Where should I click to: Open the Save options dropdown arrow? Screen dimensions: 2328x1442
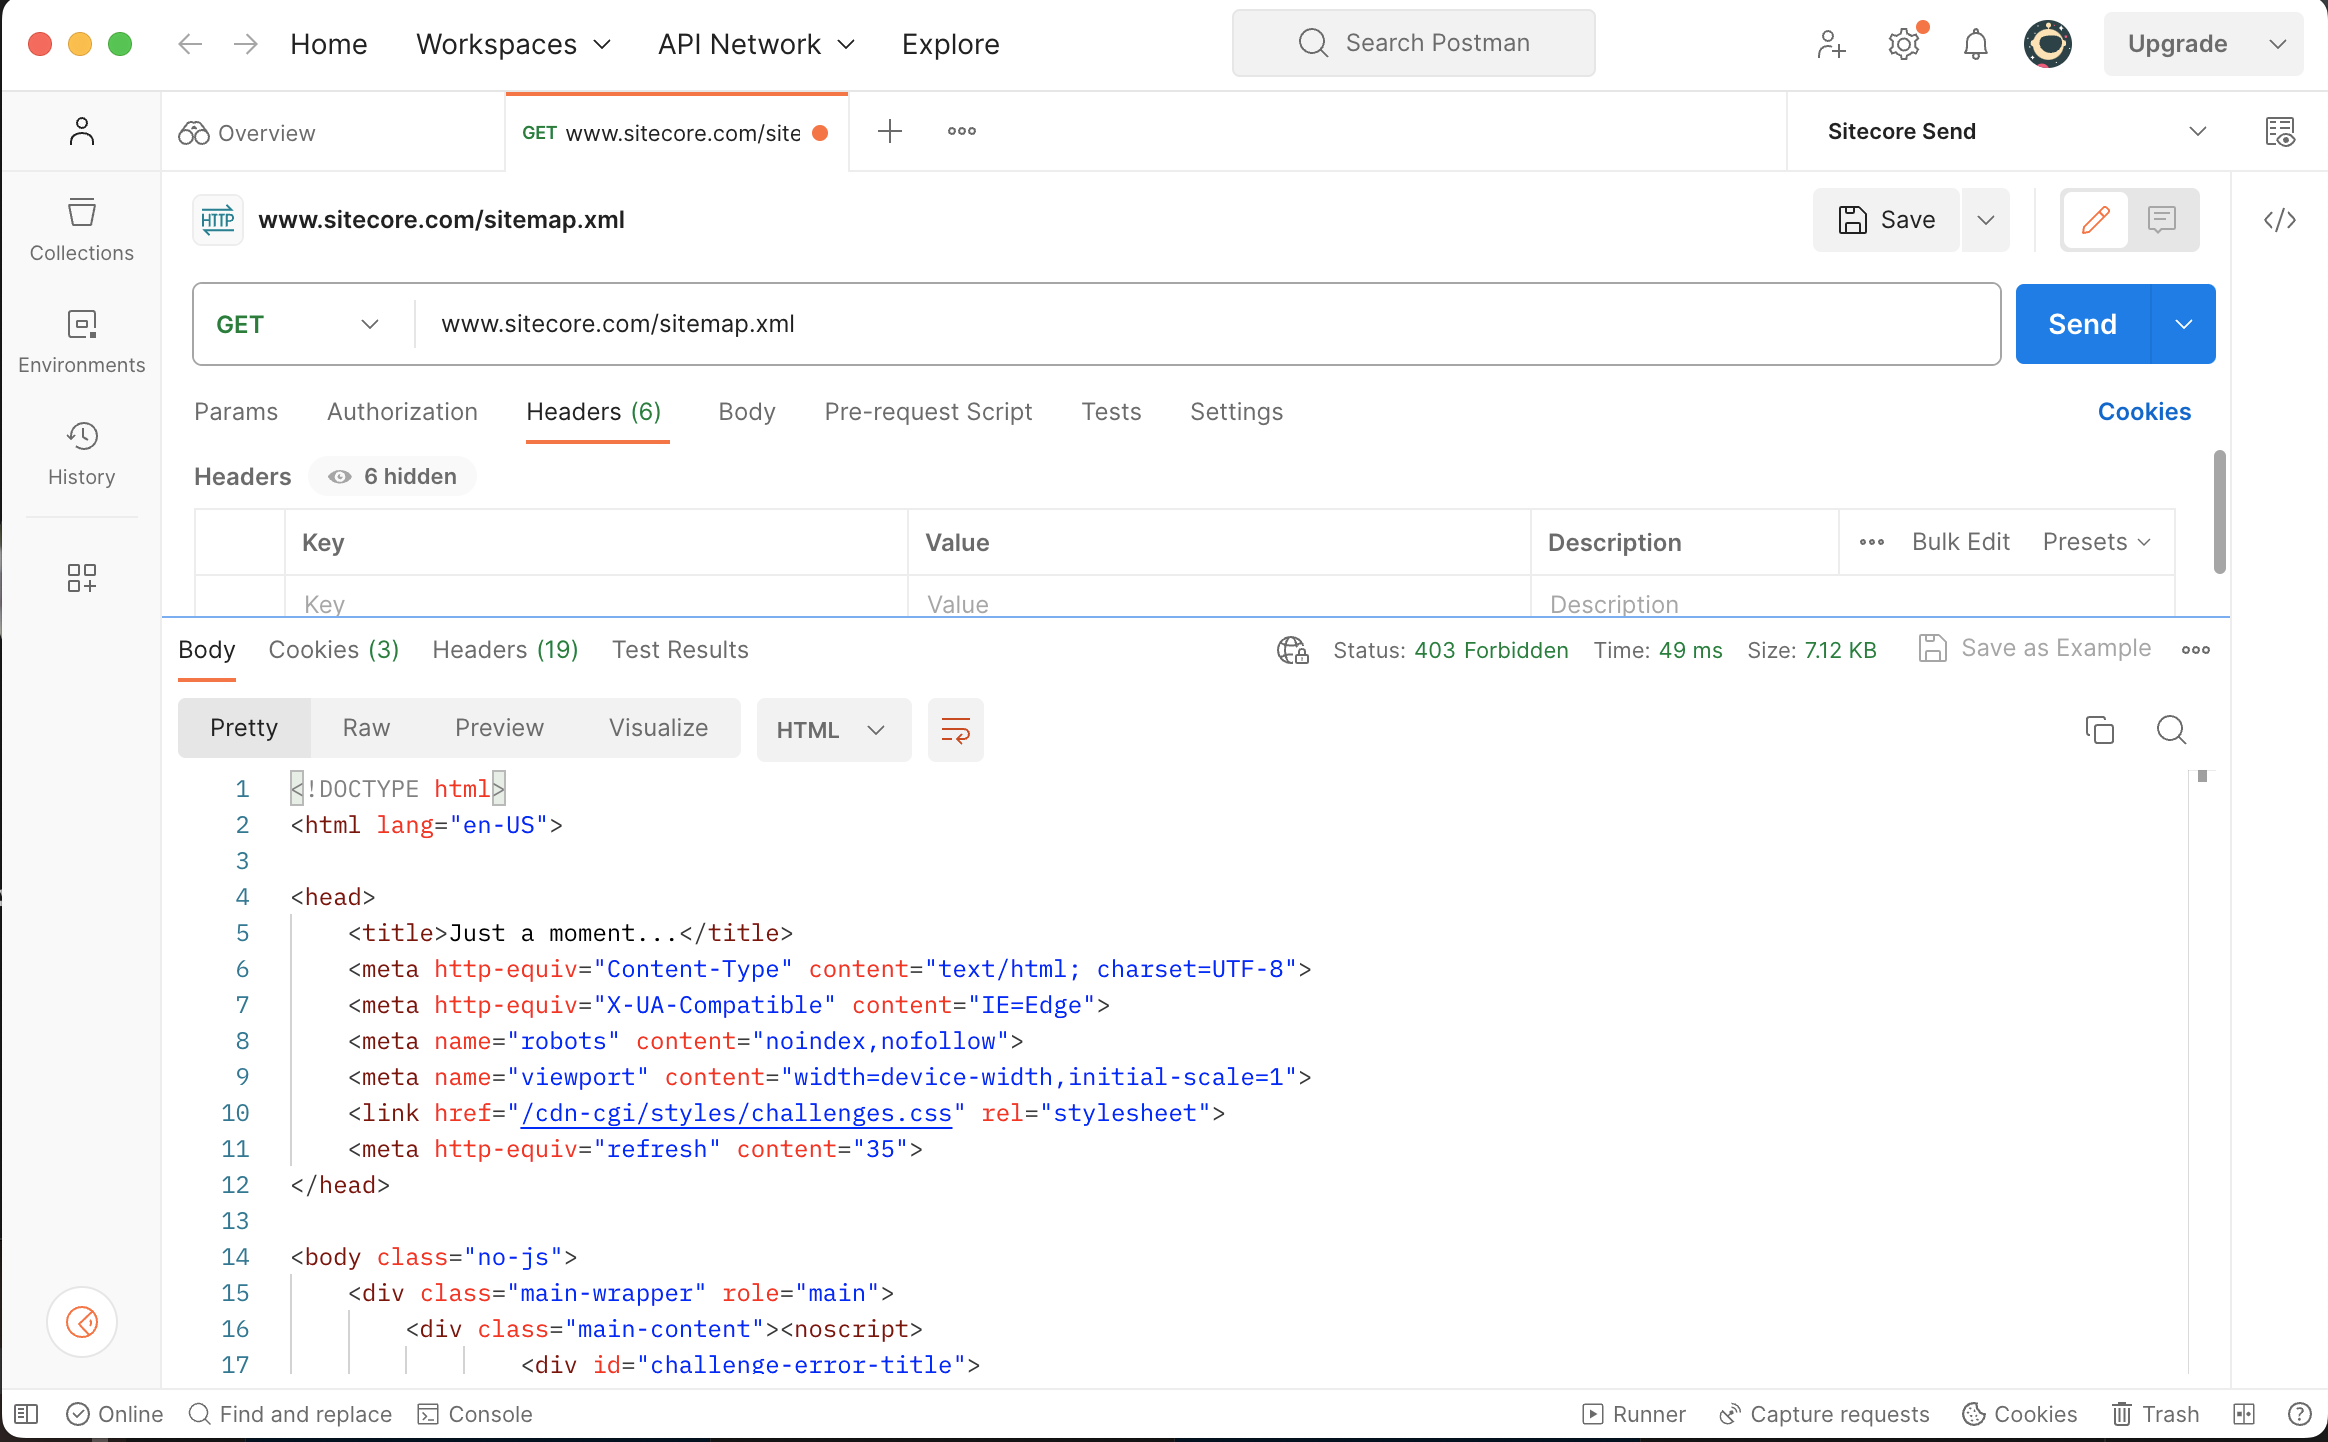pyautogui.click(x=1986, y=220)
